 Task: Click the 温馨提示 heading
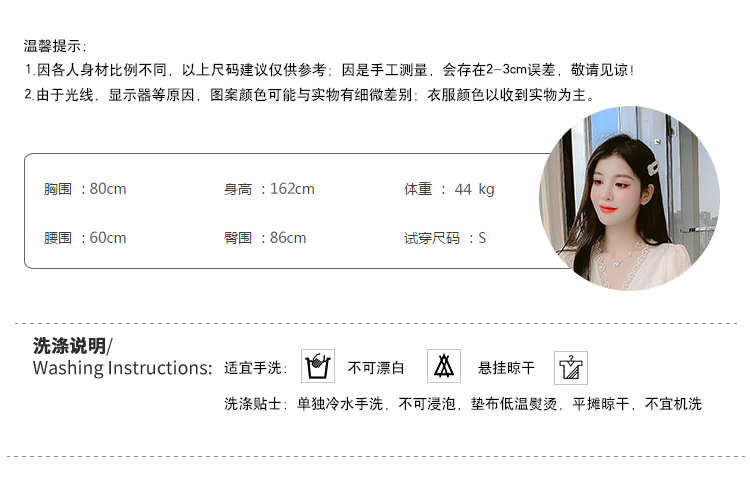click(x=55, y=46)
